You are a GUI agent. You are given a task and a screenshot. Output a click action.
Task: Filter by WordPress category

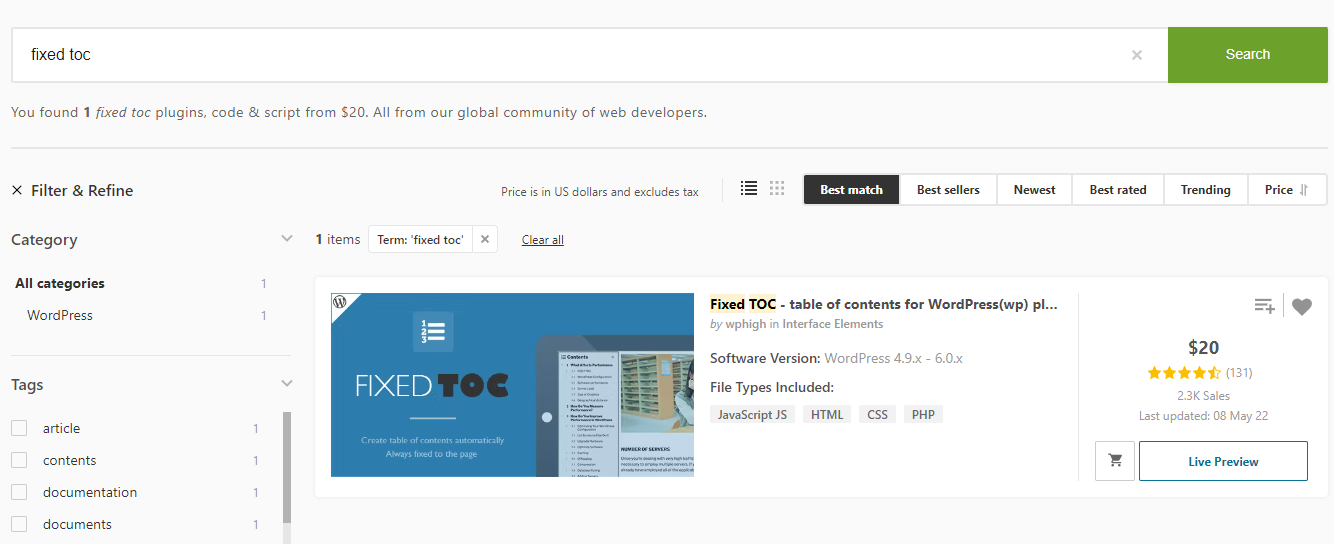click(x=60, y=315)
